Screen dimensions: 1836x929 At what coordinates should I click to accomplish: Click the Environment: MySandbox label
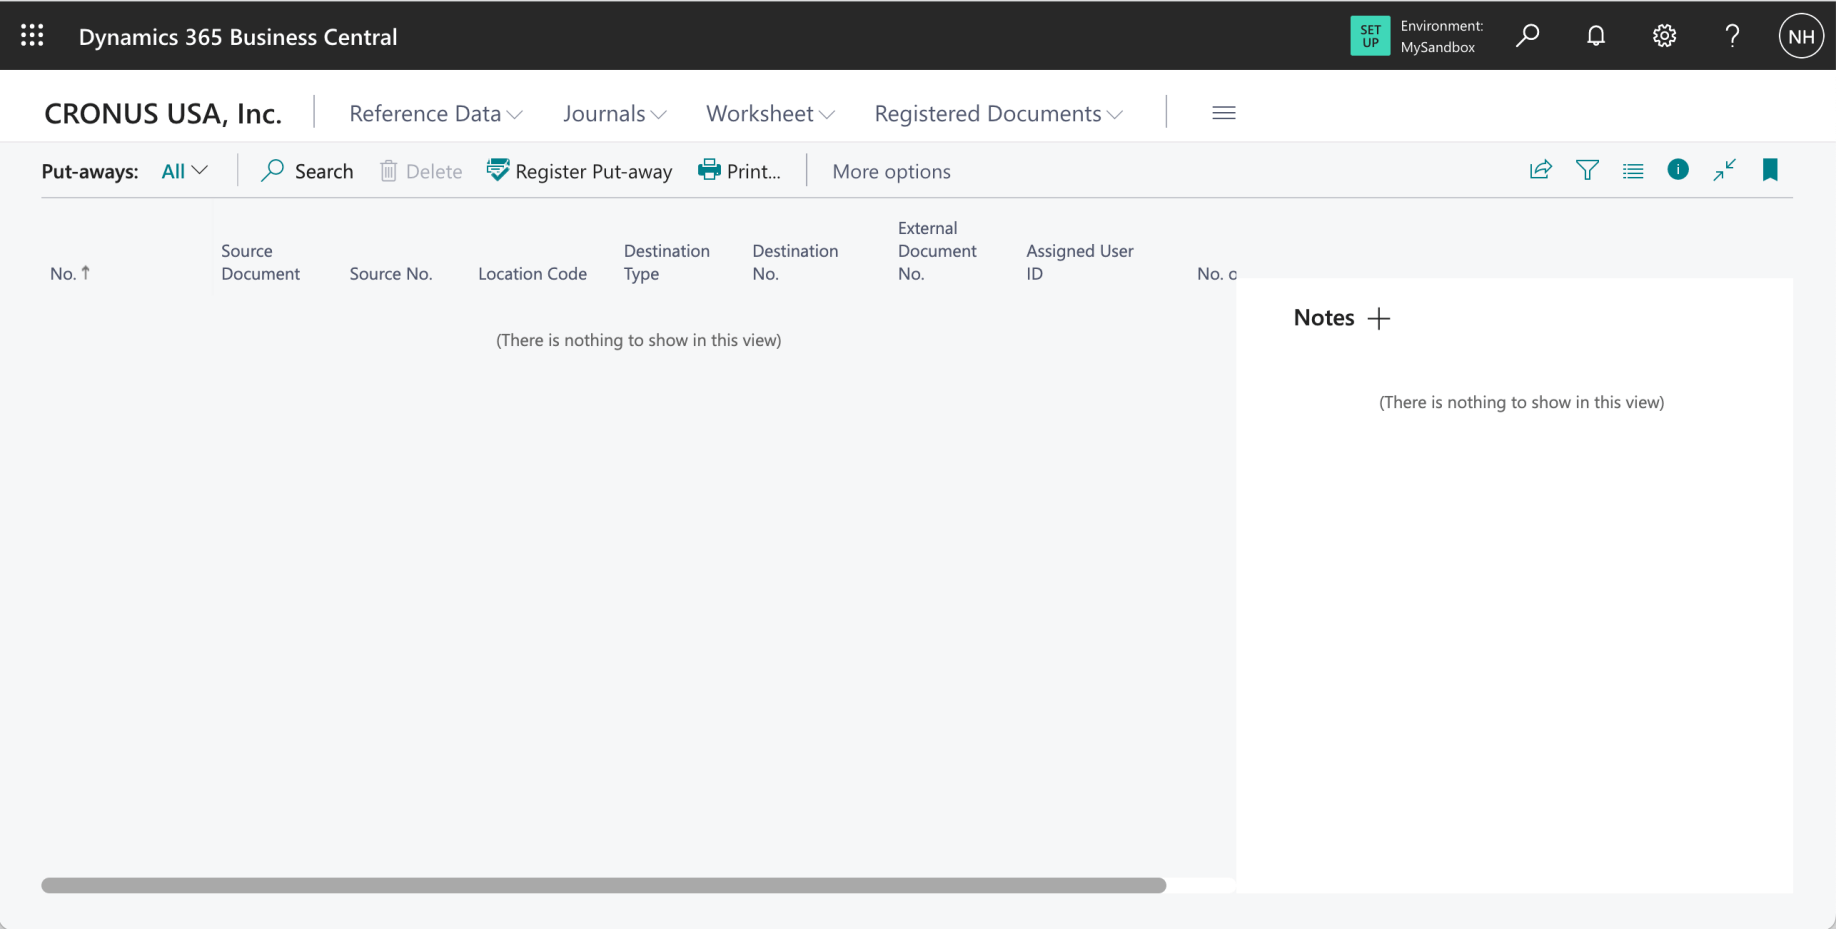pyautogui.click(x=1441, y=36)
